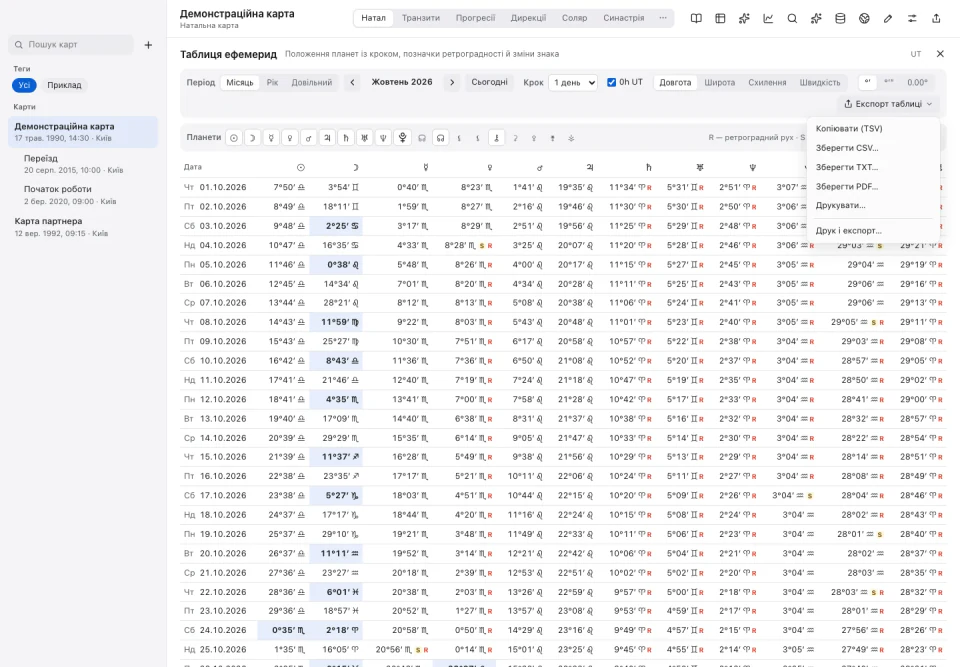Filter by the Усі tag
960x667 pixels.
[x=24, y=85]
